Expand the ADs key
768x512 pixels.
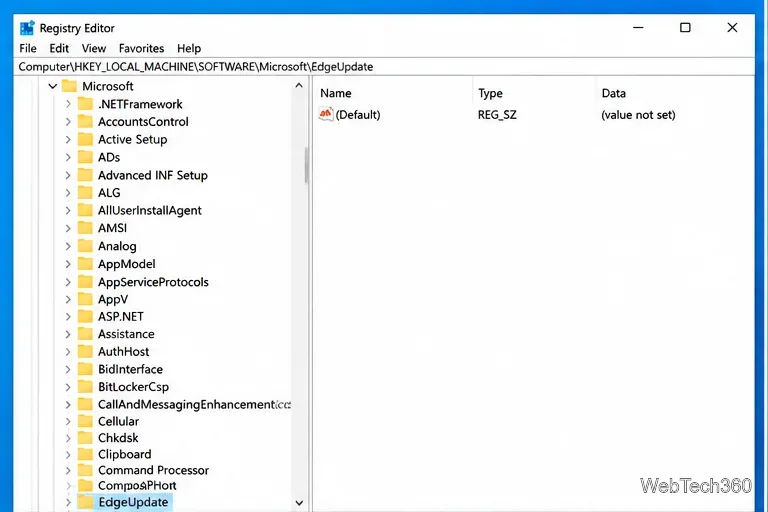[x=68, y=157]
